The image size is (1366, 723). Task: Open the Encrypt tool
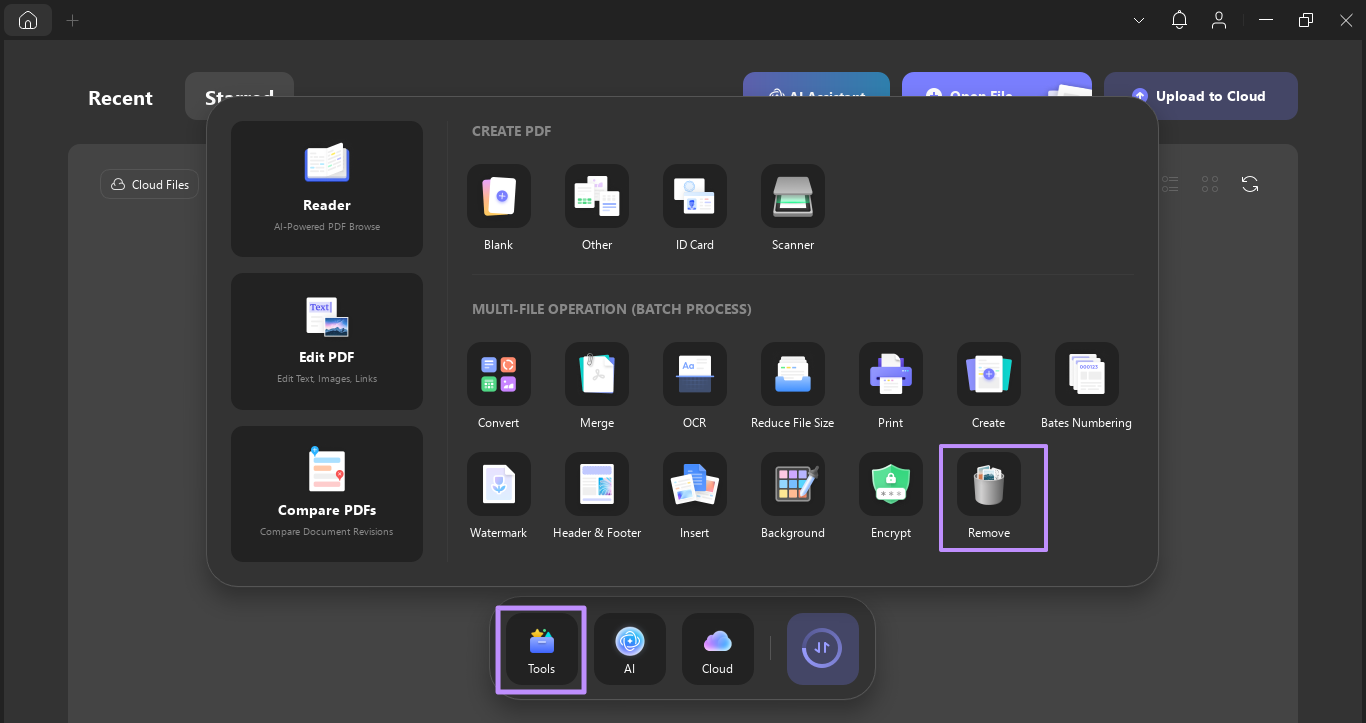pos(890,497)
